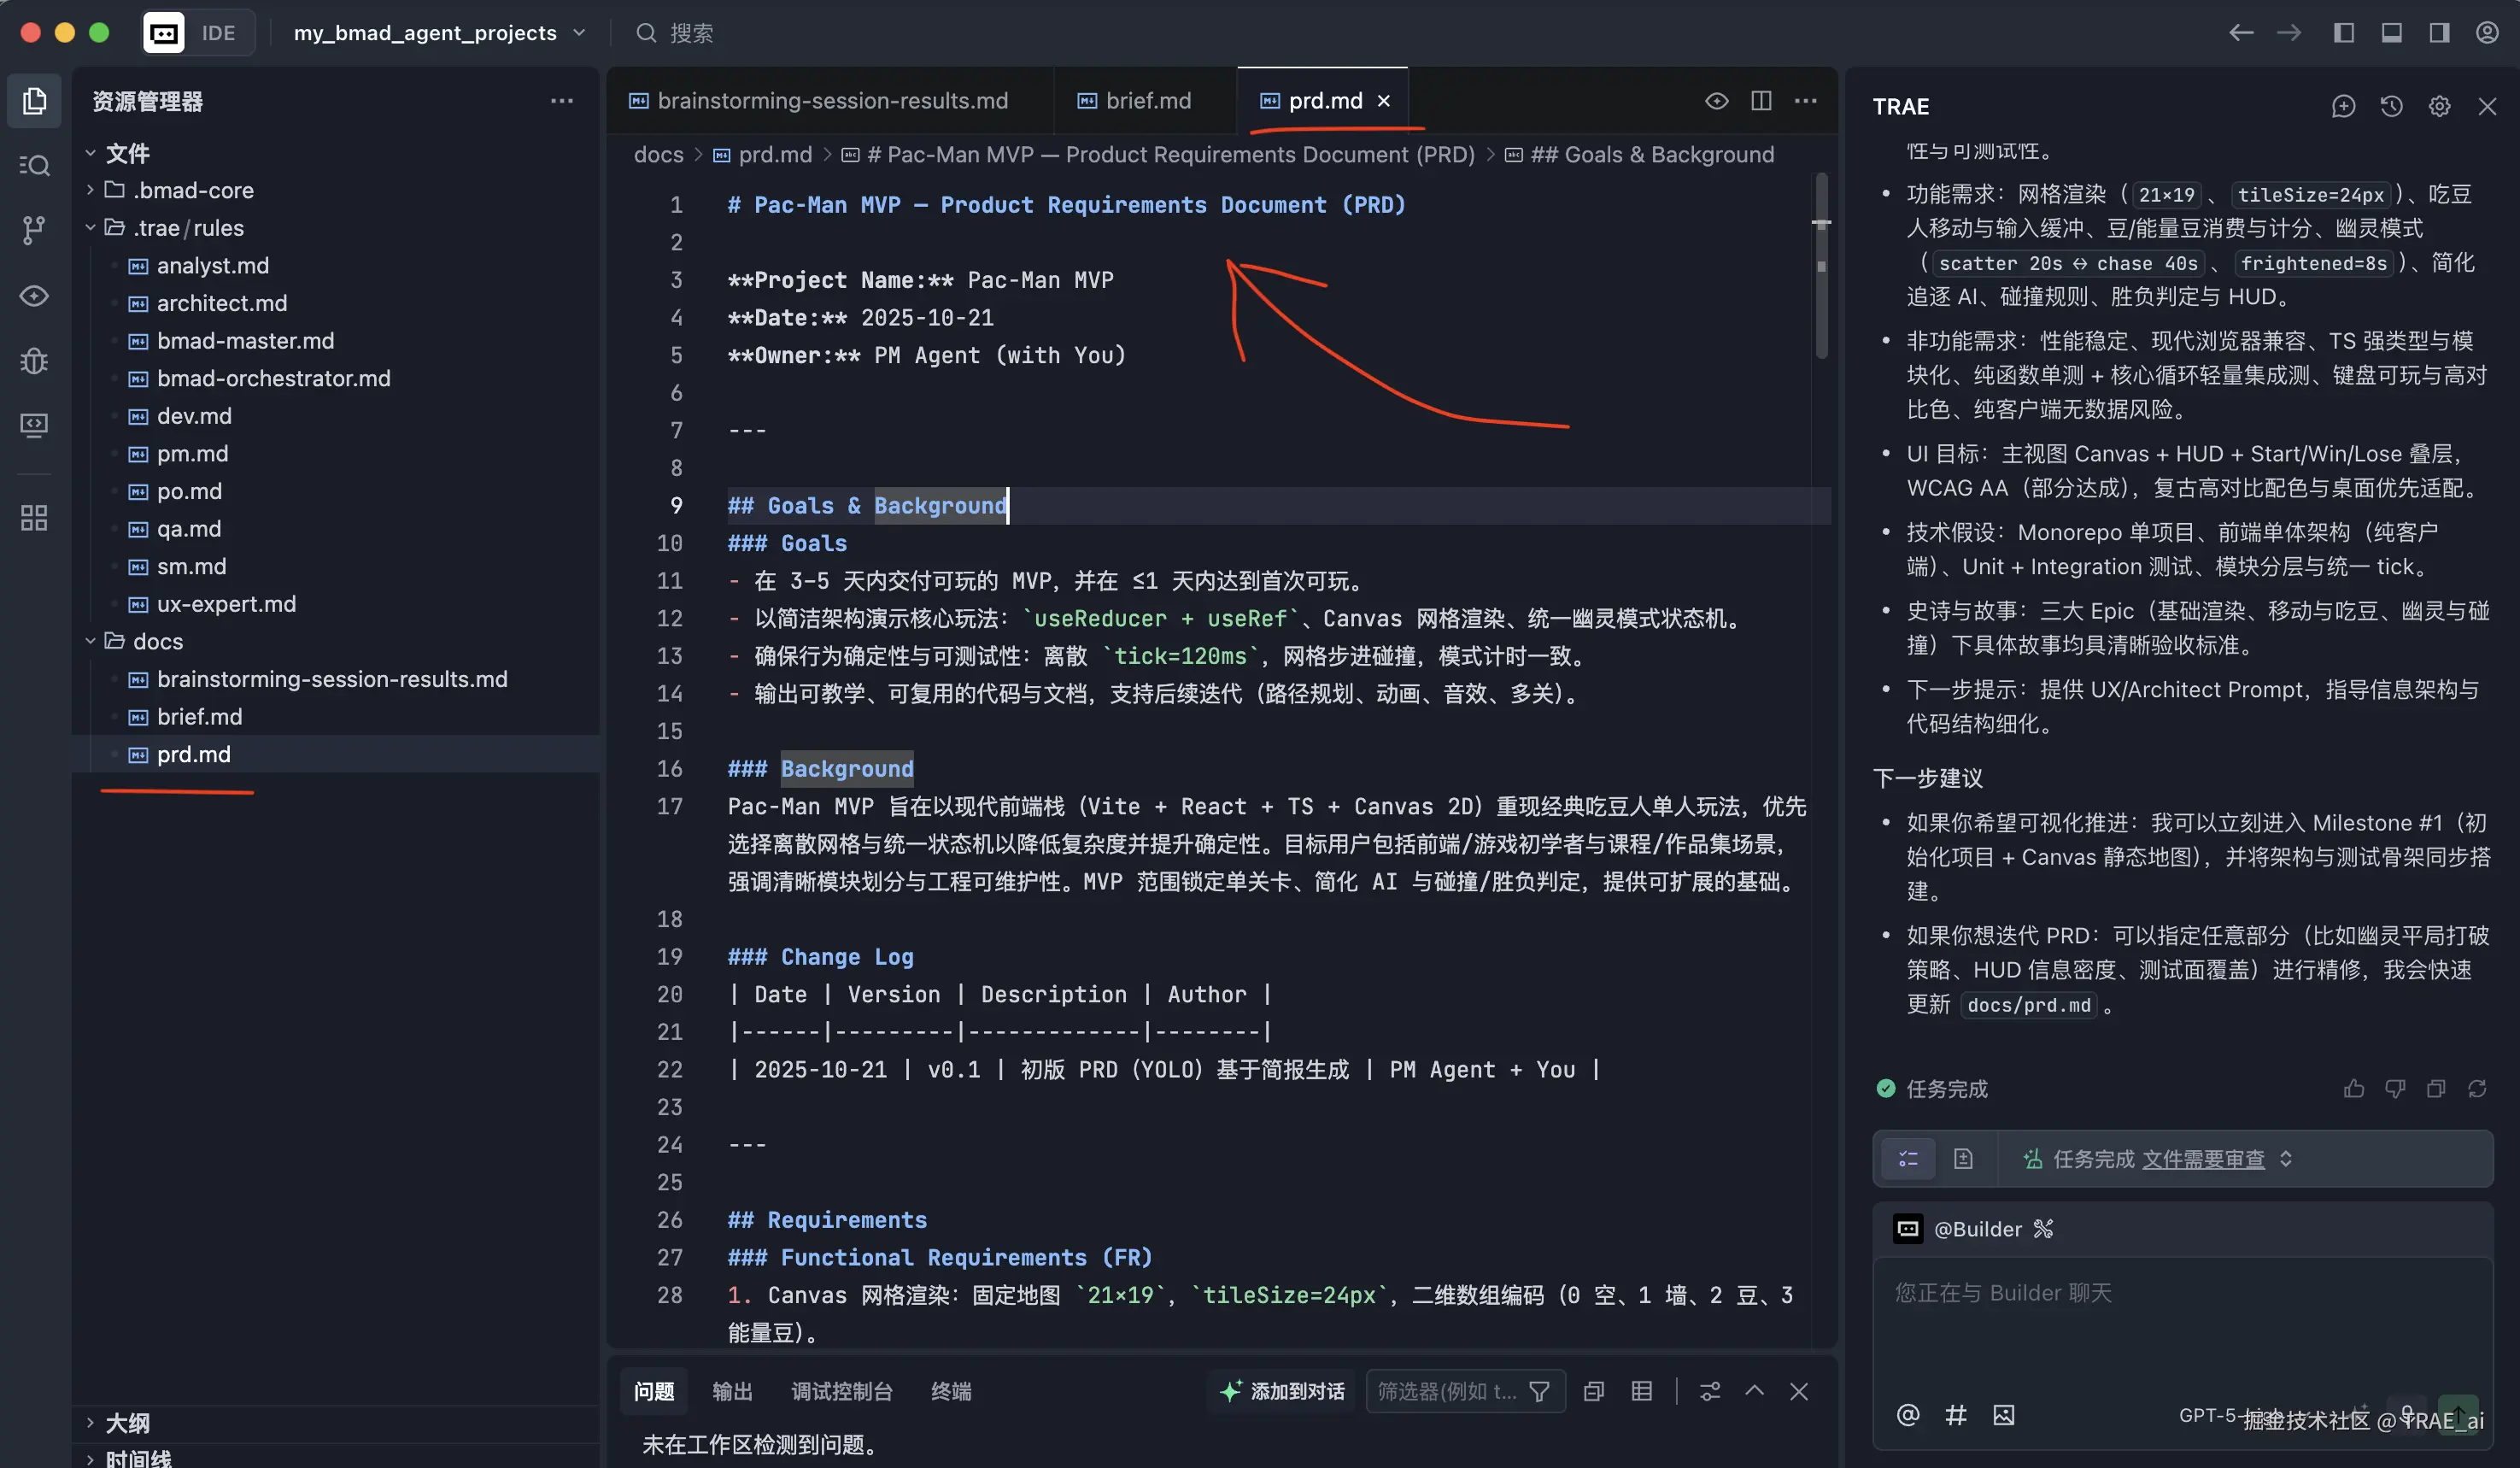Click the thumbs up feedback icon
The height and width of the screenshot is (1468, 2520).
2353,1089
